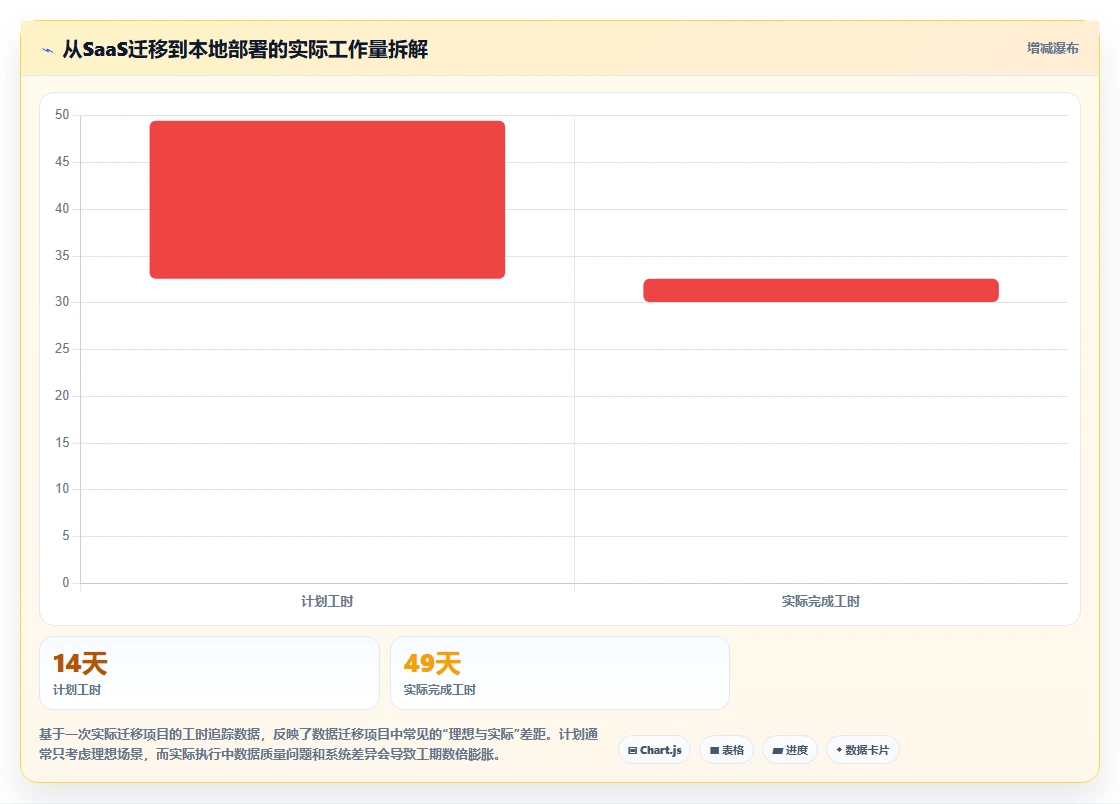The height and width of the screenshot is (804, 1120).
Task: Click the 实际完成工时 caption under 49天
Action: 439,690
